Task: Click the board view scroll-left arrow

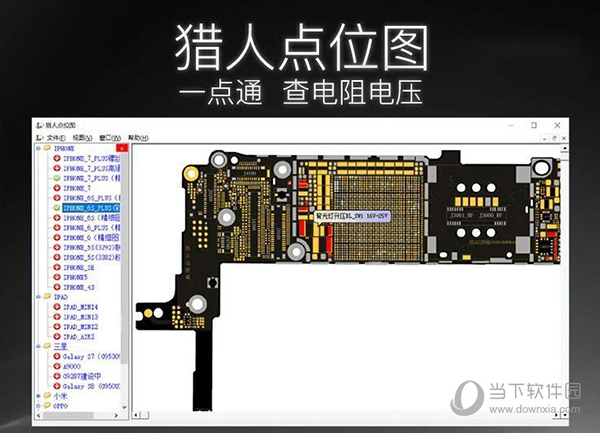Action: coord(136,415)
